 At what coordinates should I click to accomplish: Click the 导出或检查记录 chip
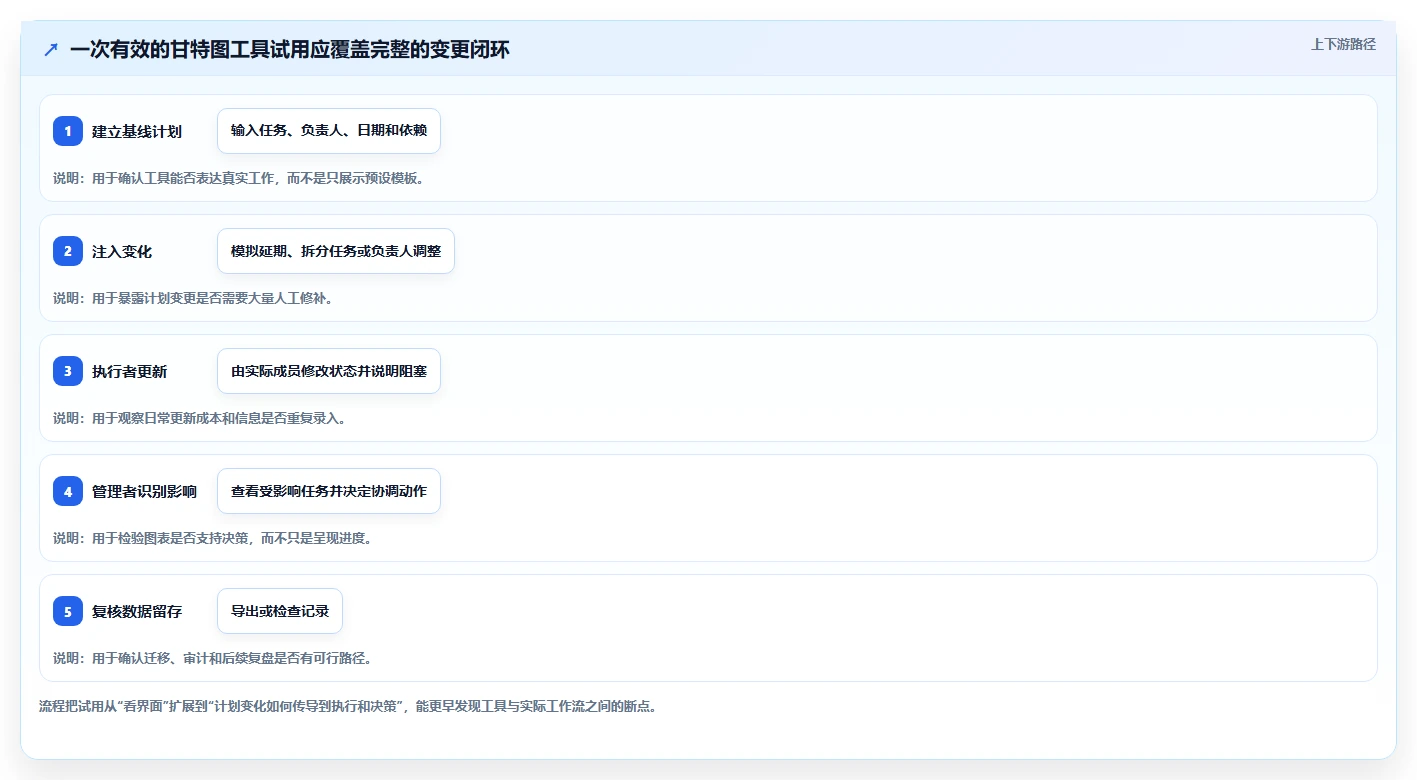click(280, 611)
